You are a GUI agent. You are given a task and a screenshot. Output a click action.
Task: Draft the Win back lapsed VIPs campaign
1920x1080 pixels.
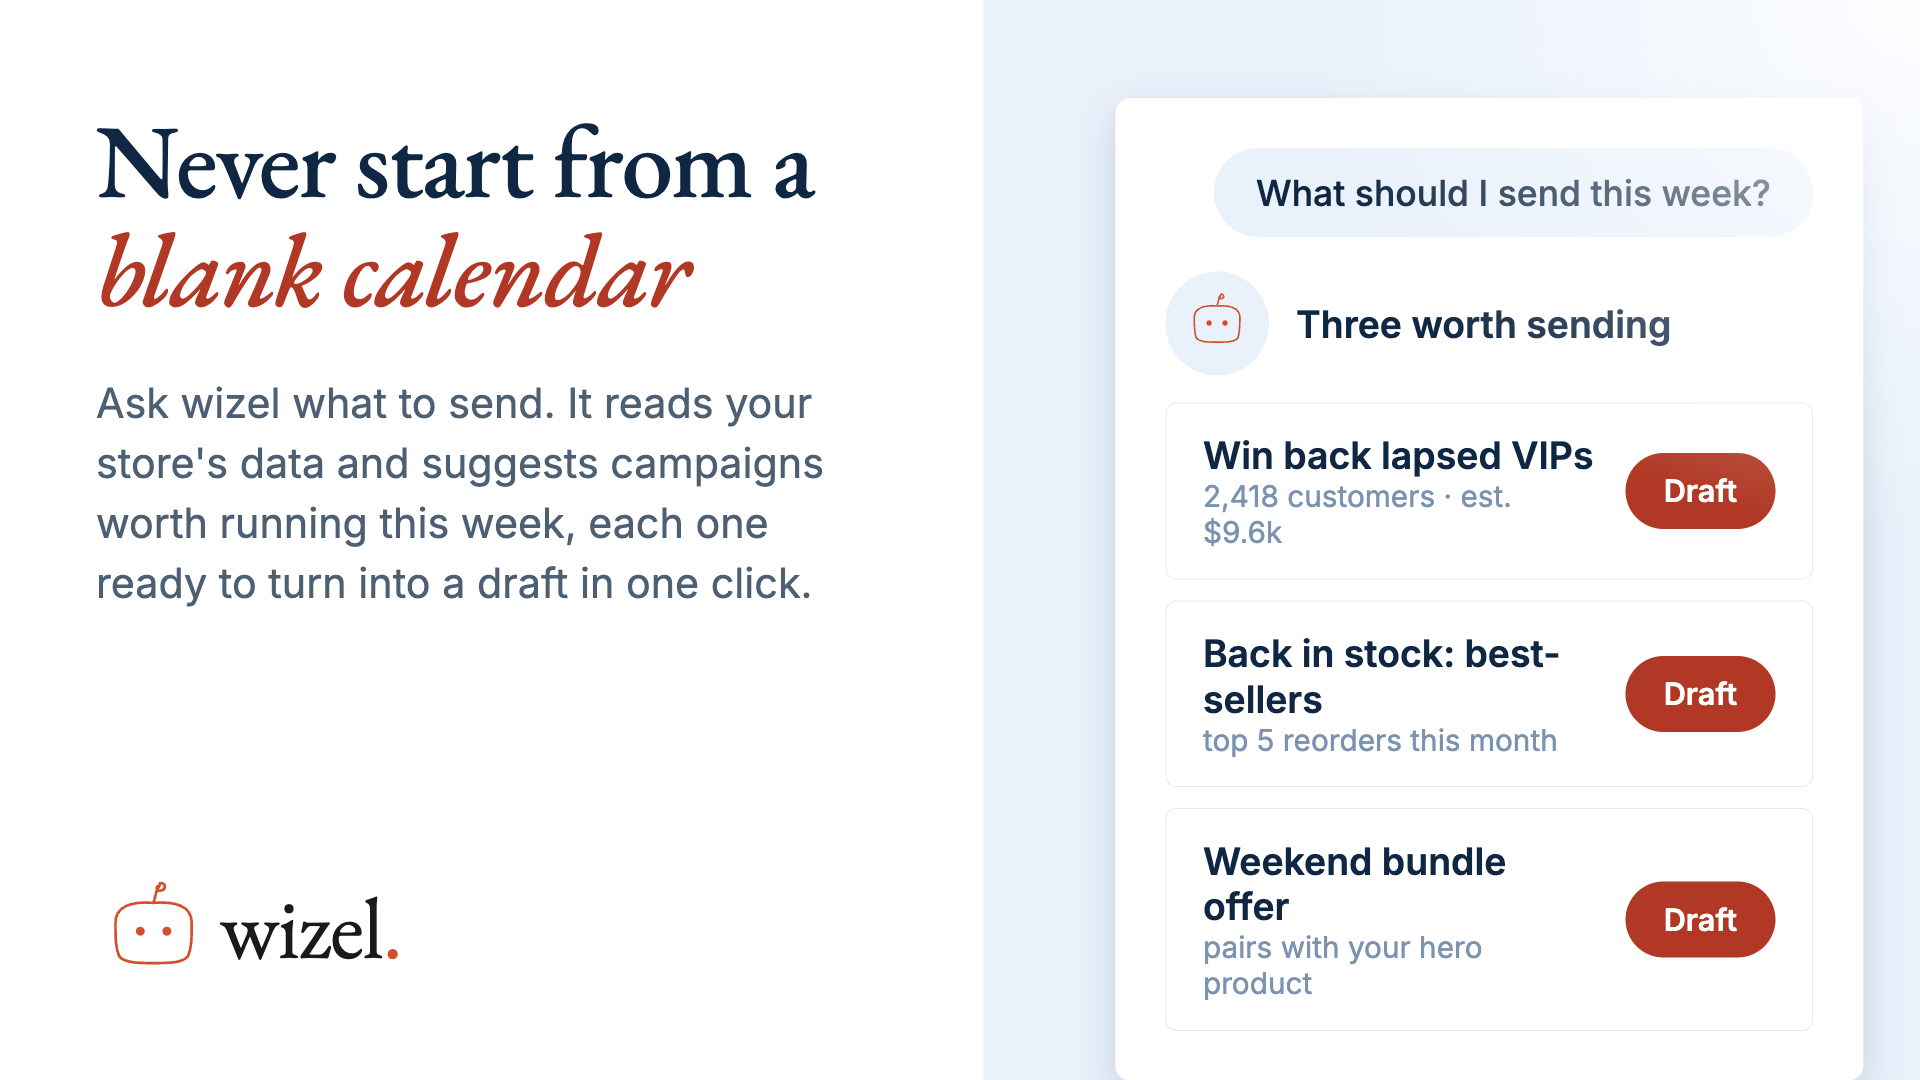point(1700,491)
